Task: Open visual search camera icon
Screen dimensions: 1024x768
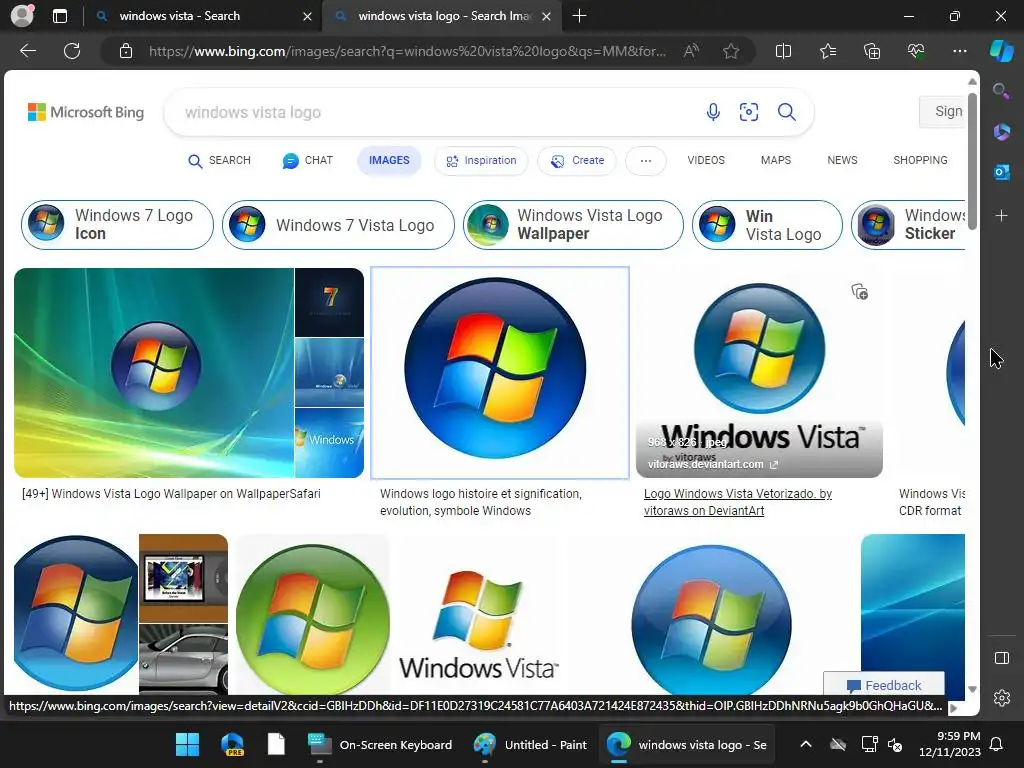Action: [x=749, y=112]
